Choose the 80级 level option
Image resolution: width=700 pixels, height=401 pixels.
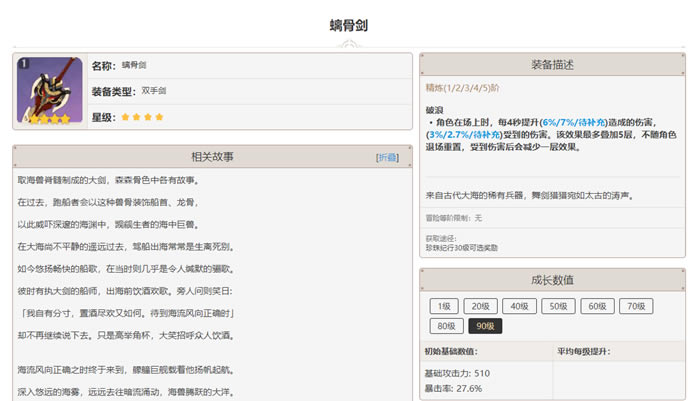(x=443, y=326)
